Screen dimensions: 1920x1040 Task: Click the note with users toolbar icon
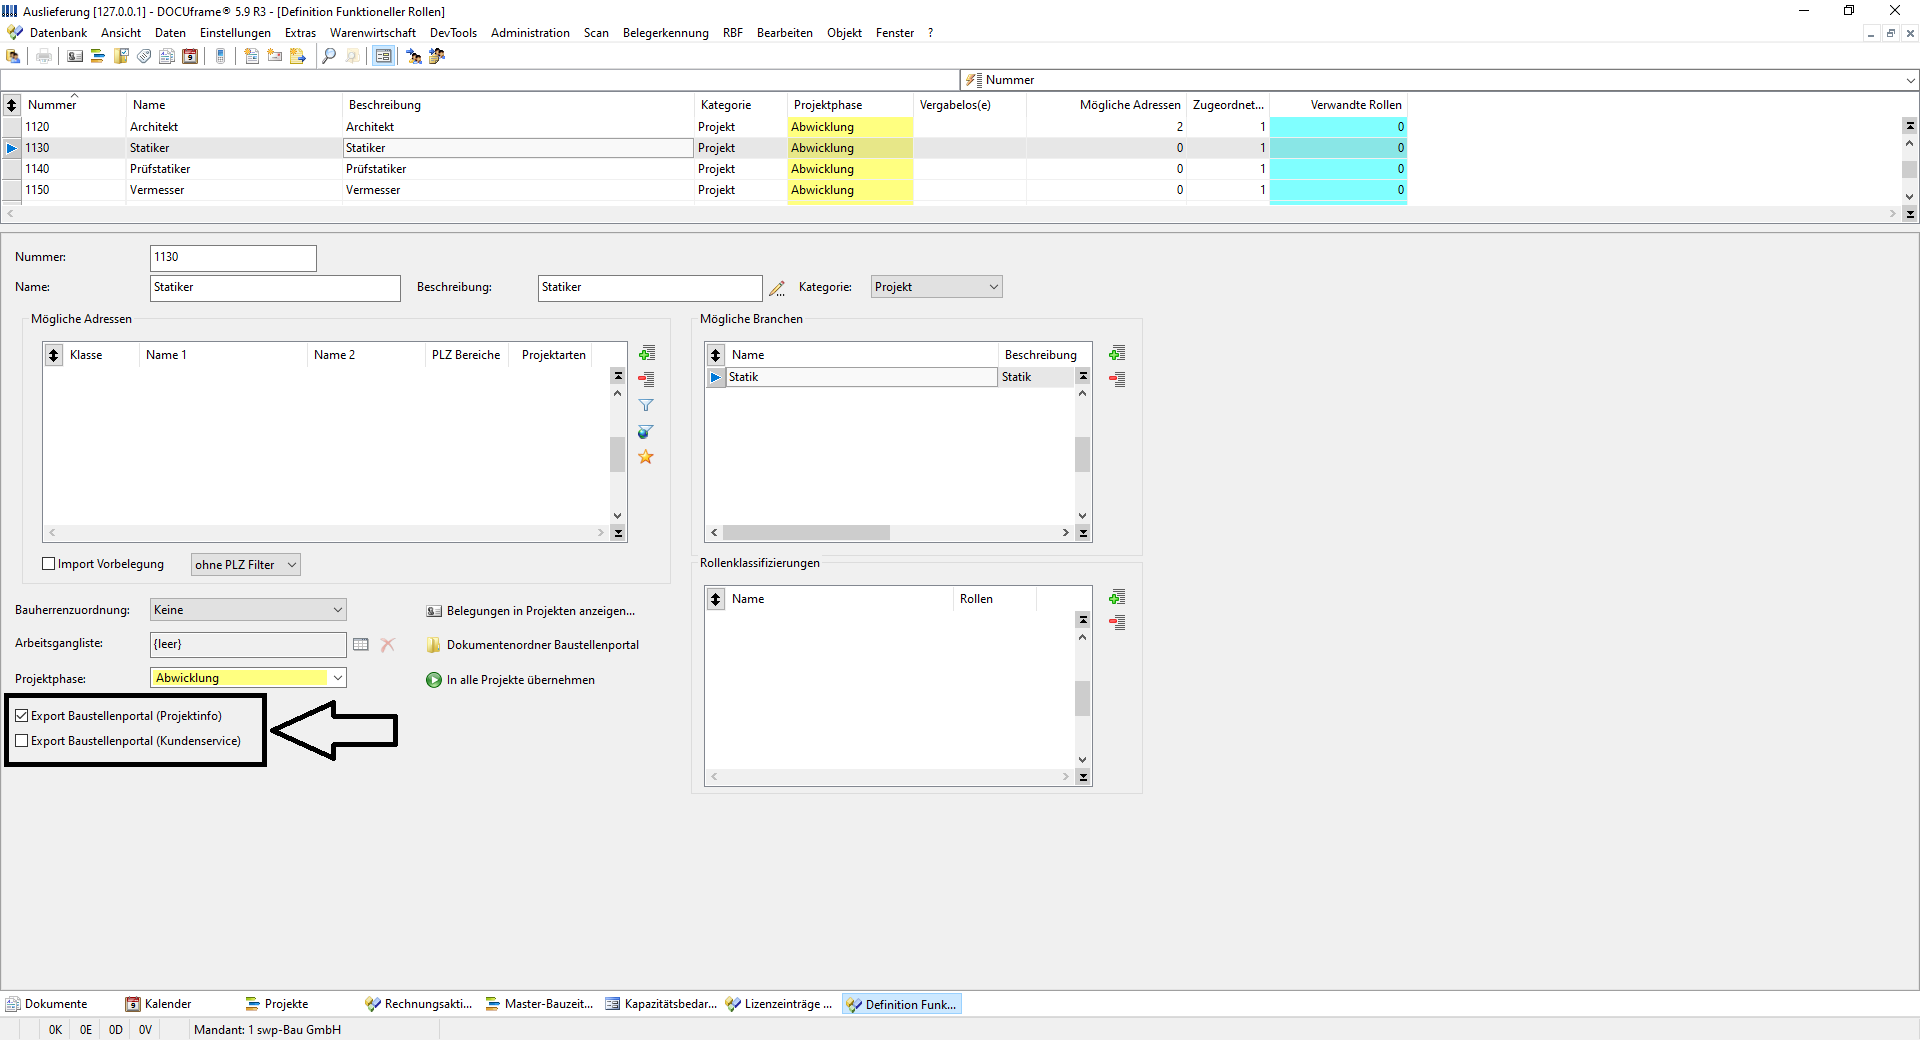pyautogui.click(x=437, y=56)
